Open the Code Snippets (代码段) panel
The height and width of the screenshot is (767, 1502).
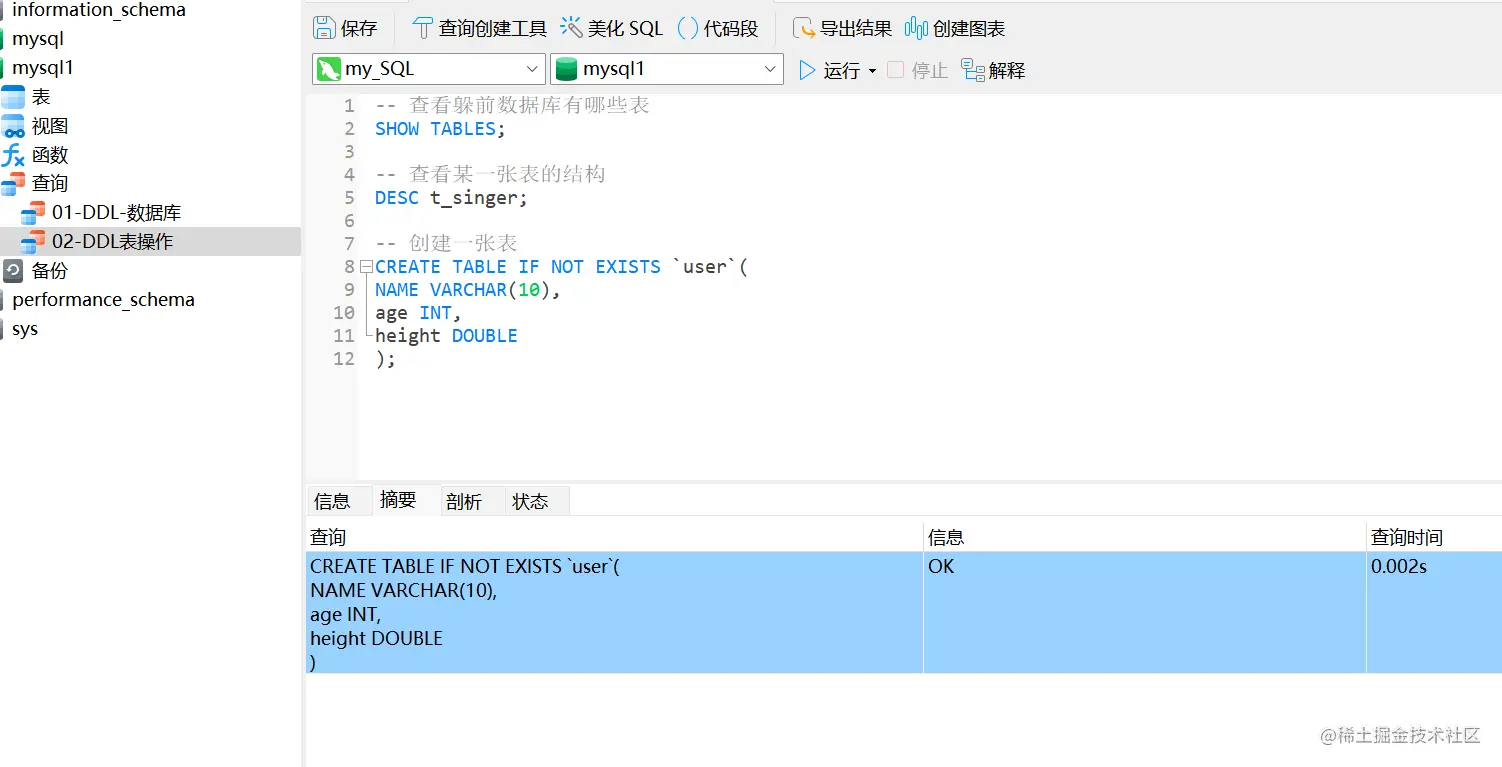point(718,28)
